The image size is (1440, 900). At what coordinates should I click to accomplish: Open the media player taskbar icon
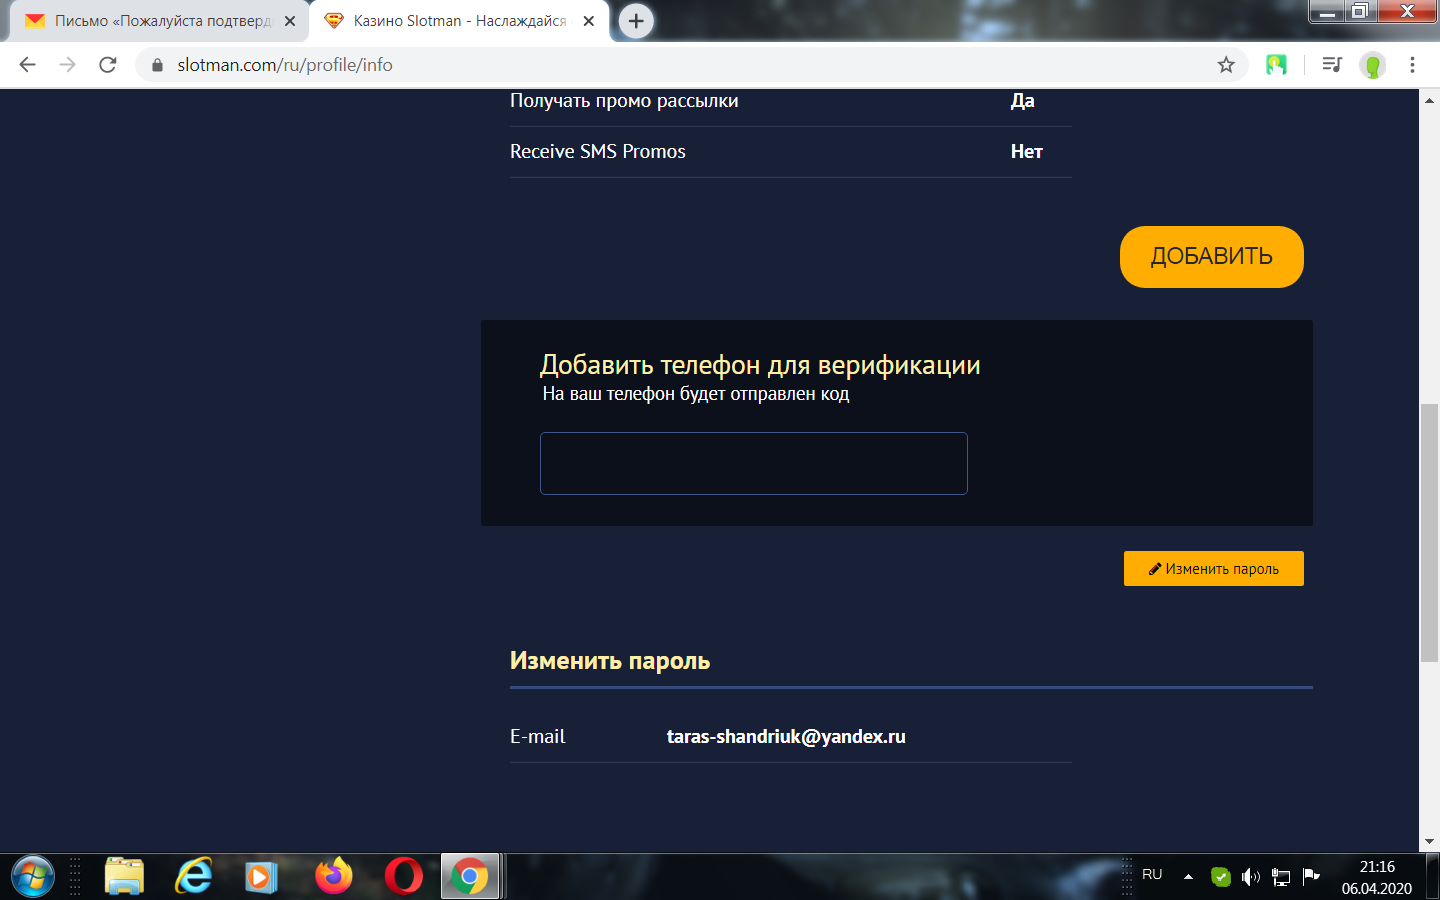point(261,877)
